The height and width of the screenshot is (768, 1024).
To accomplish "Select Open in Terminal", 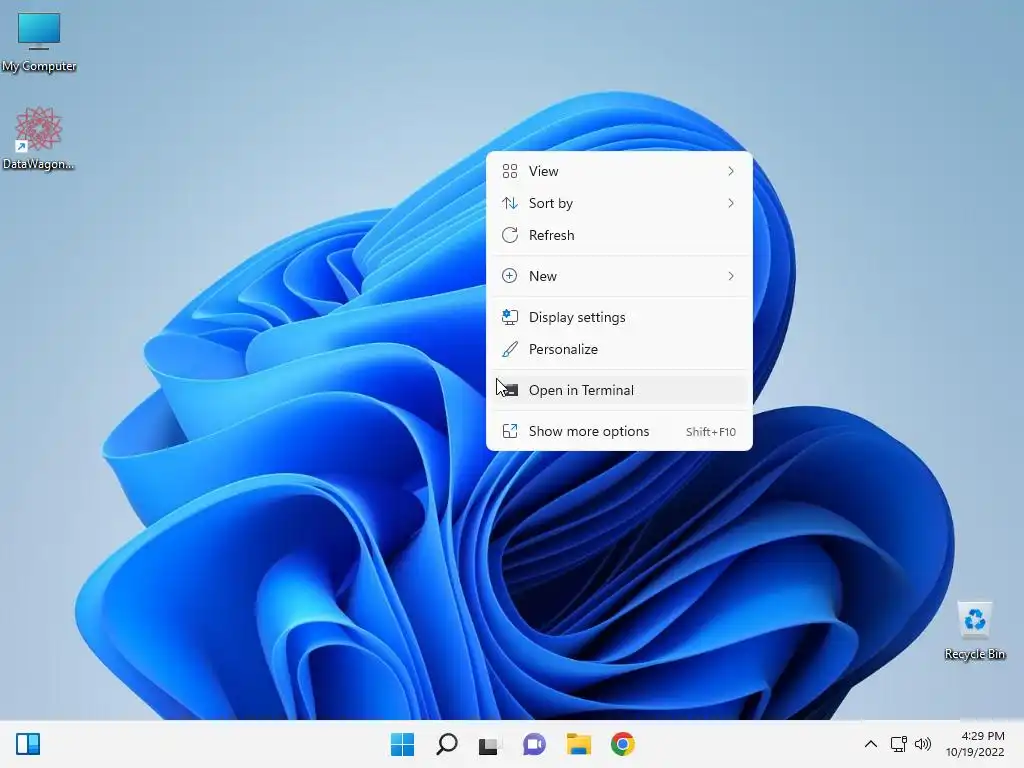I will click(x=619, y=391).
